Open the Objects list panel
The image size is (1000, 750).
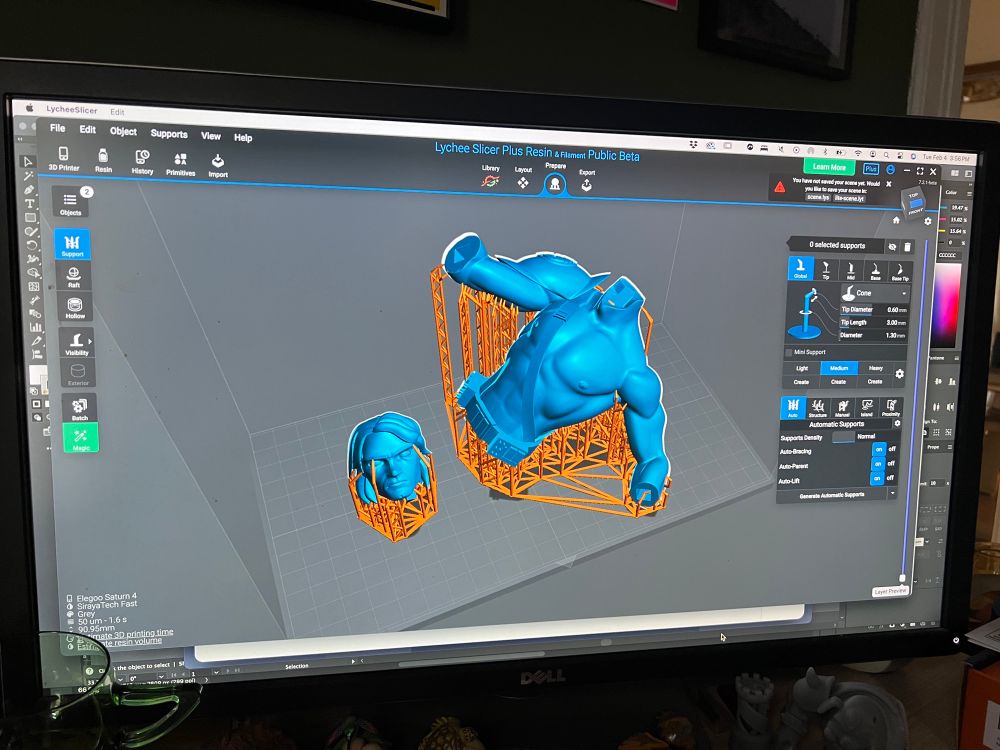point(71,203)
